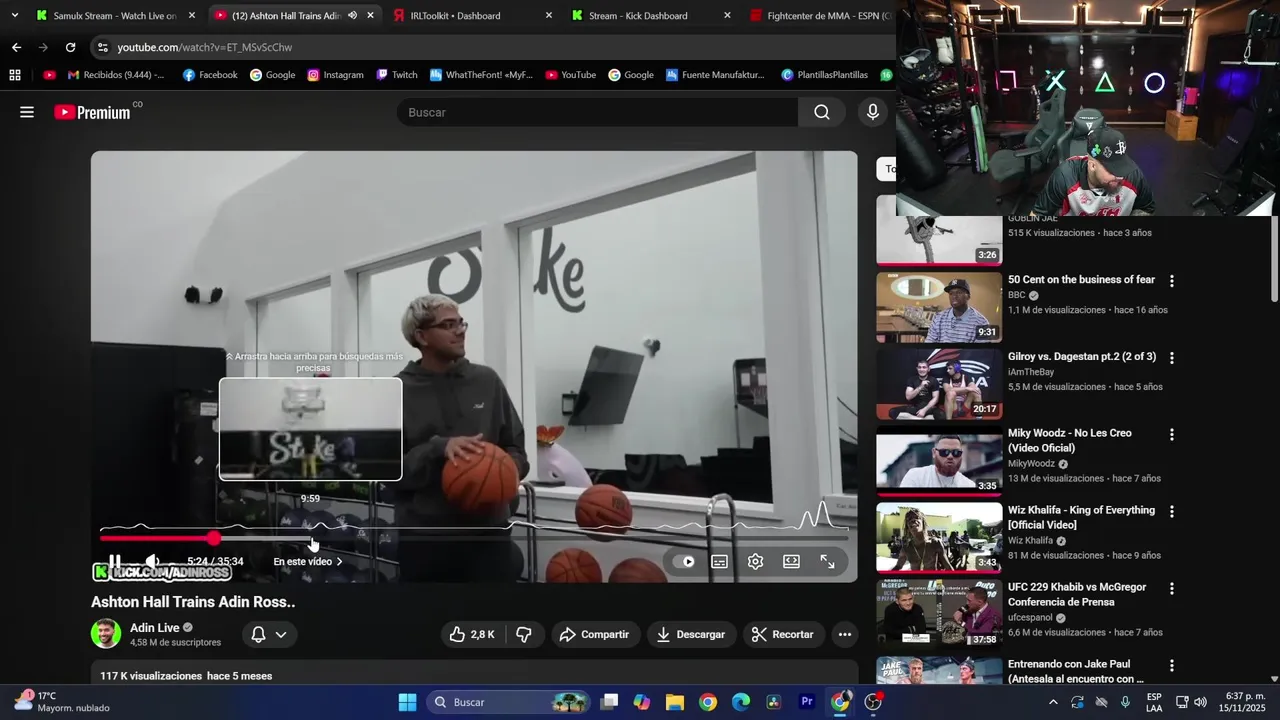Enter fullscreen in the video player
This screenshot has height=720, width=1280.
(x=827, y=561)
